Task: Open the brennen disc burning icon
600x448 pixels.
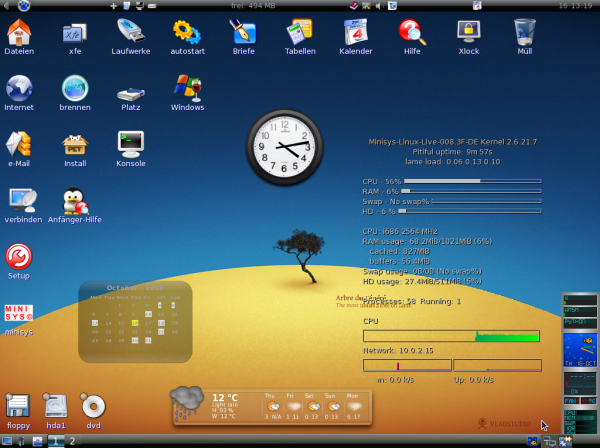Action: click(x=74, y=89)
